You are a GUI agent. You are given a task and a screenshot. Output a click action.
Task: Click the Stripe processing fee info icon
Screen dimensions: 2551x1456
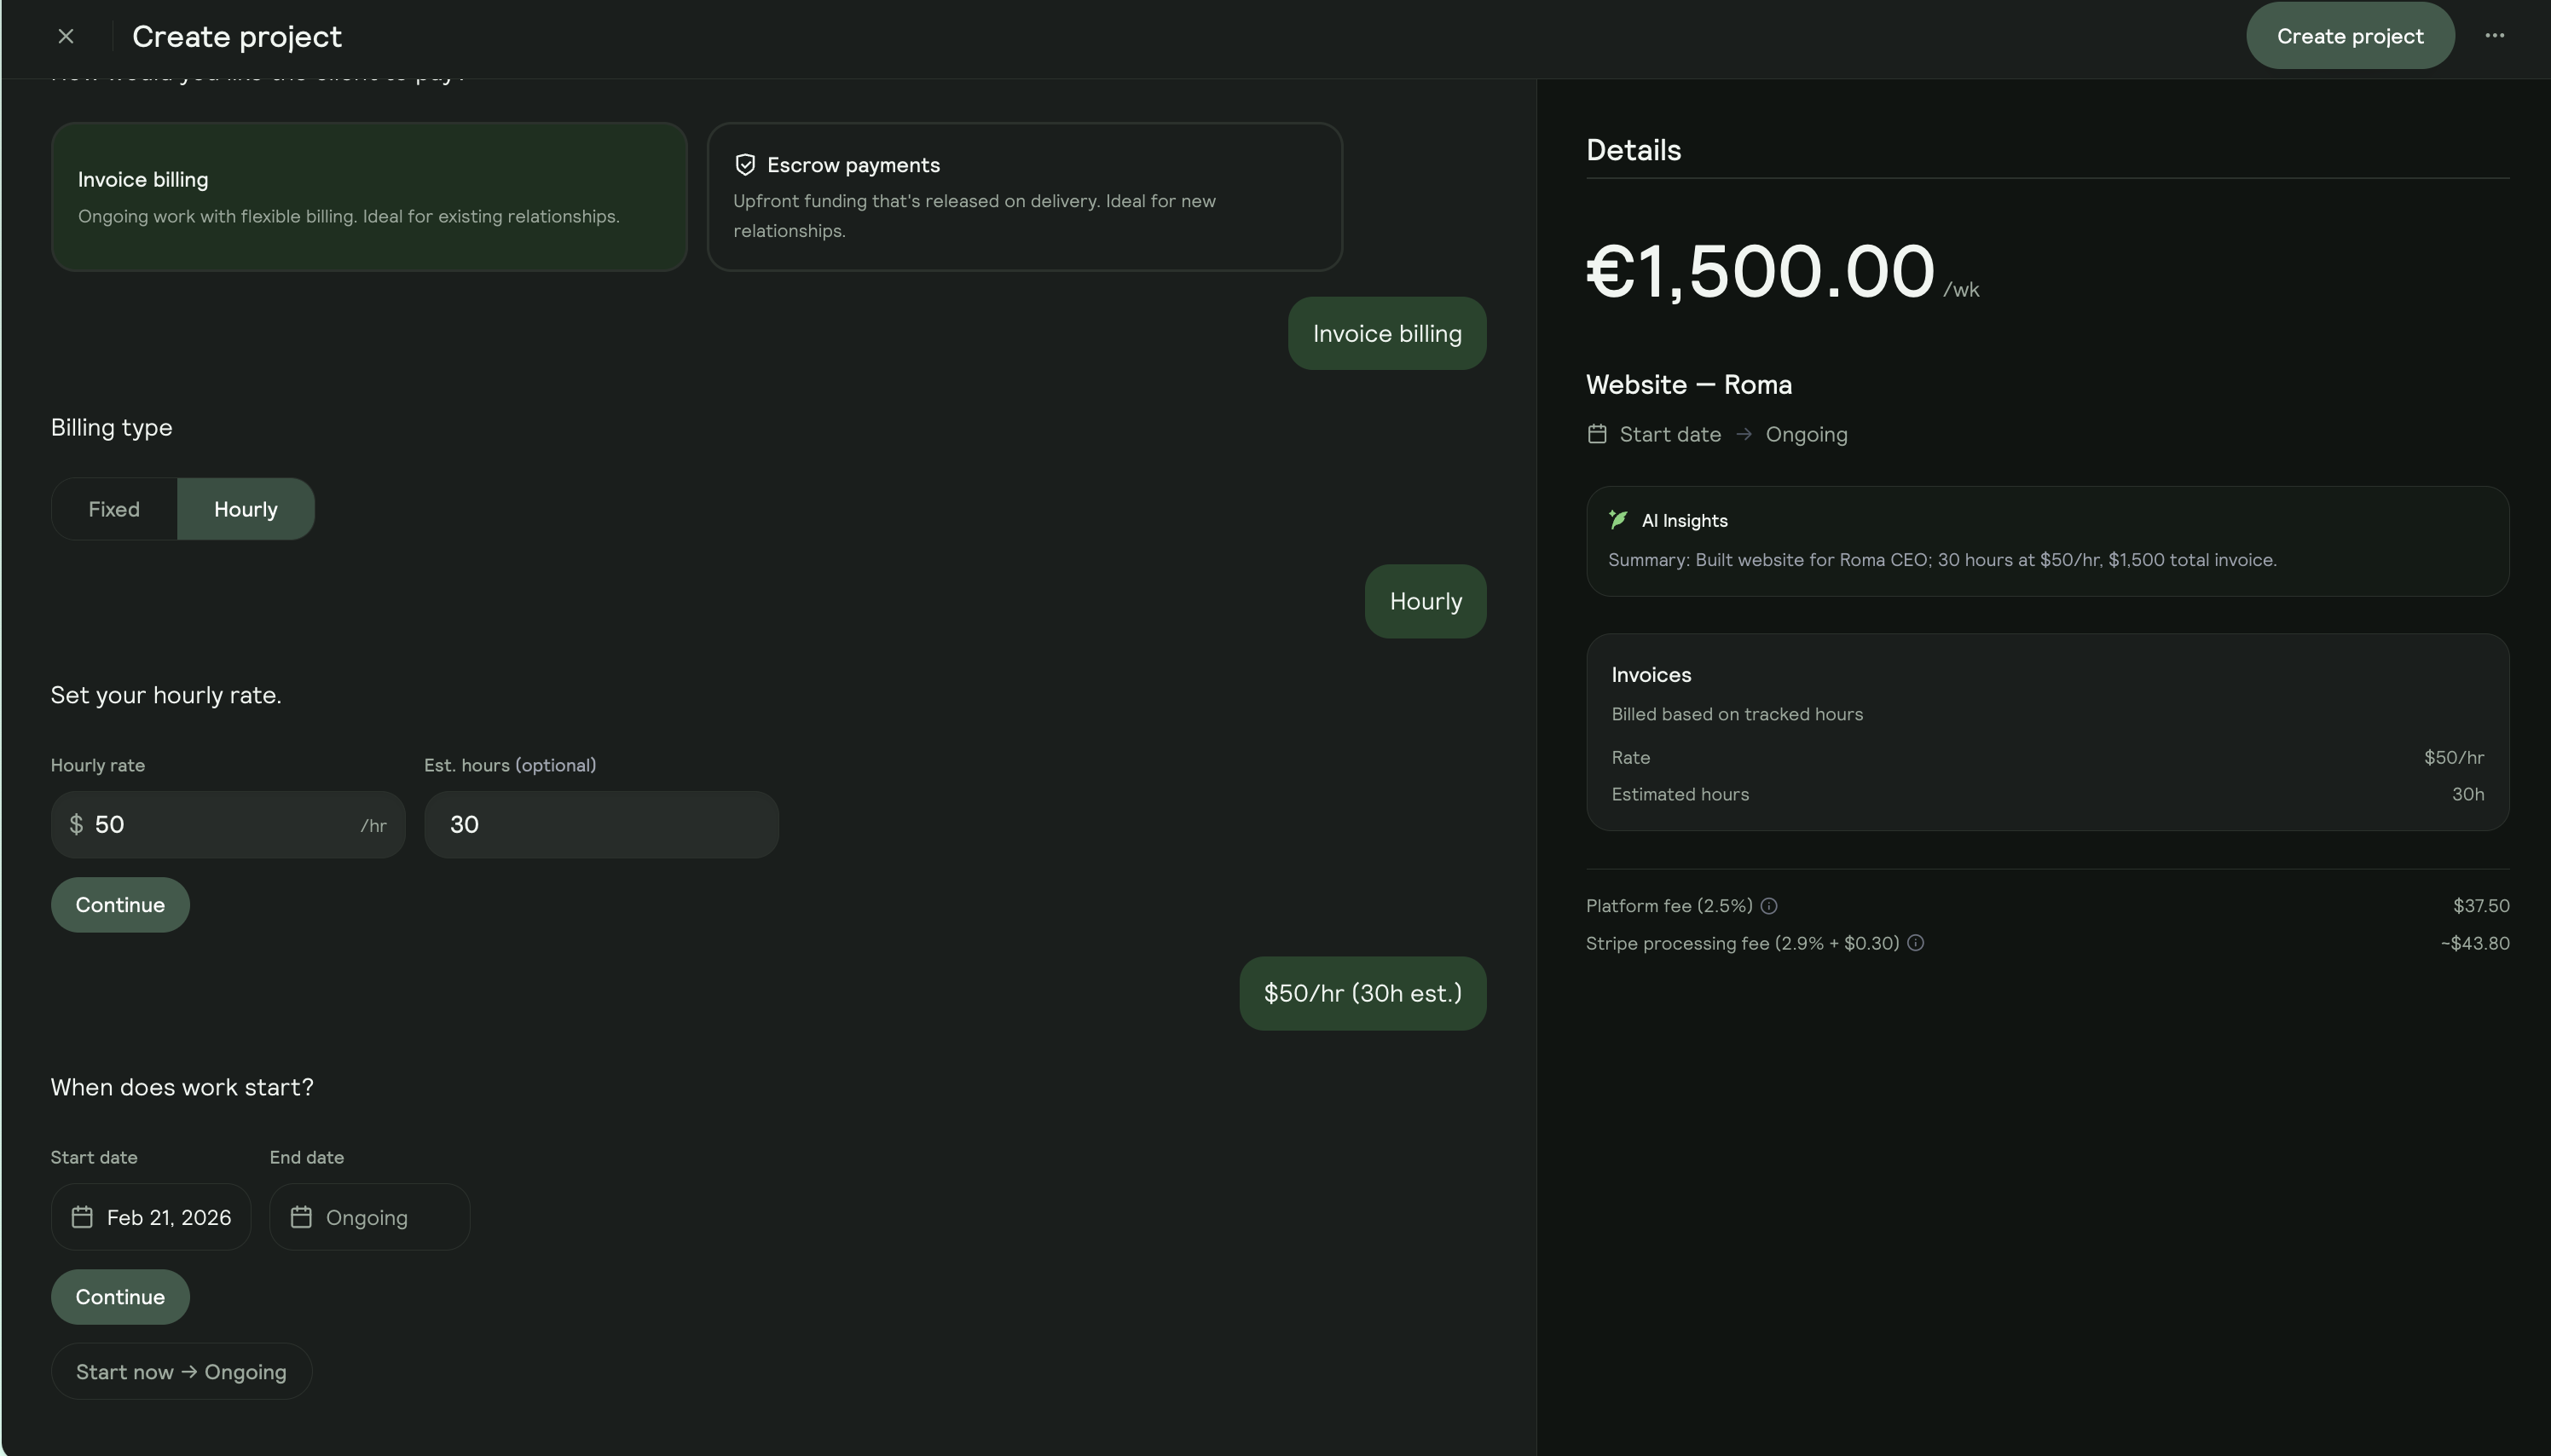(x=1915, y=943)
